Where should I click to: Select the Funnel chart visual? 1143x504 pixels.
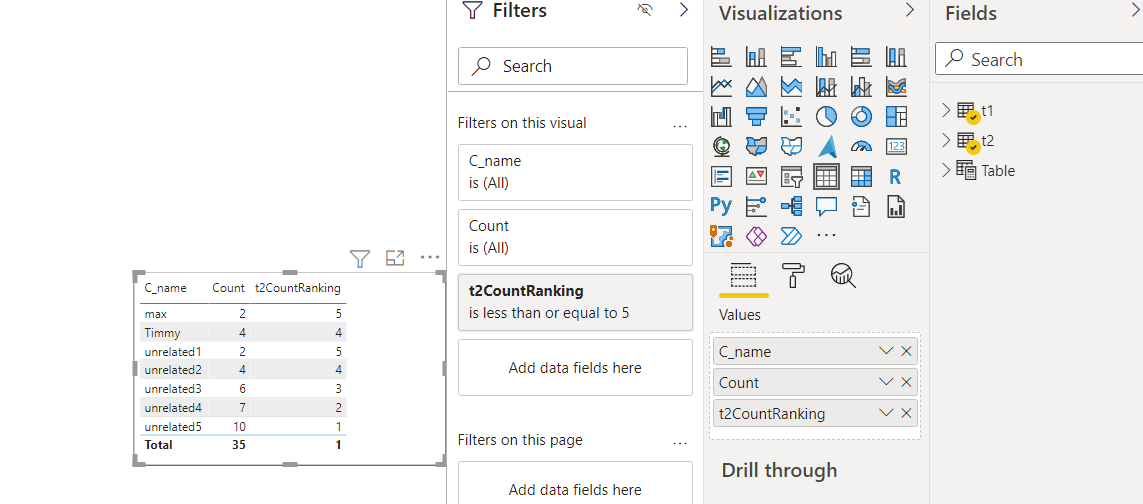pos(756,116)
